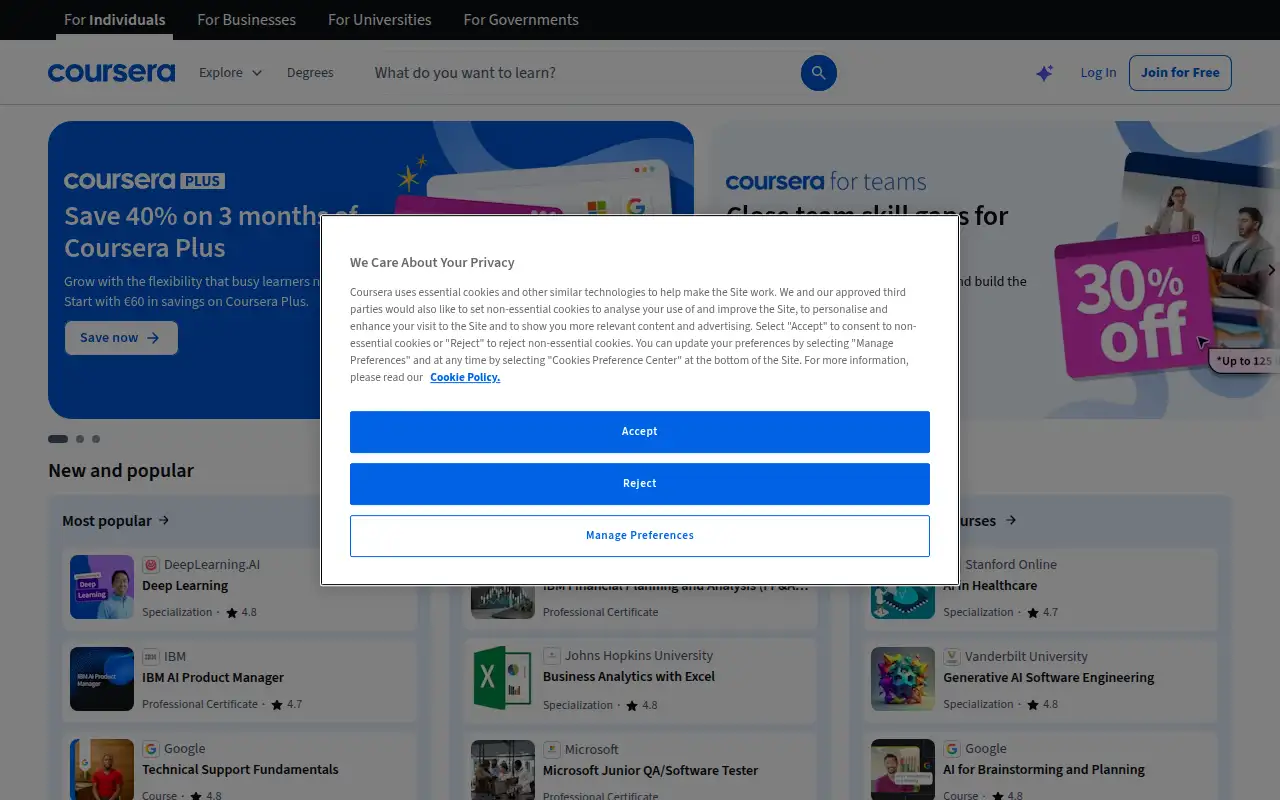The height and width of the screenshot is (800, 1280).
Task: Open the AI sparkle assistant icon
Action: point(1044,73)
